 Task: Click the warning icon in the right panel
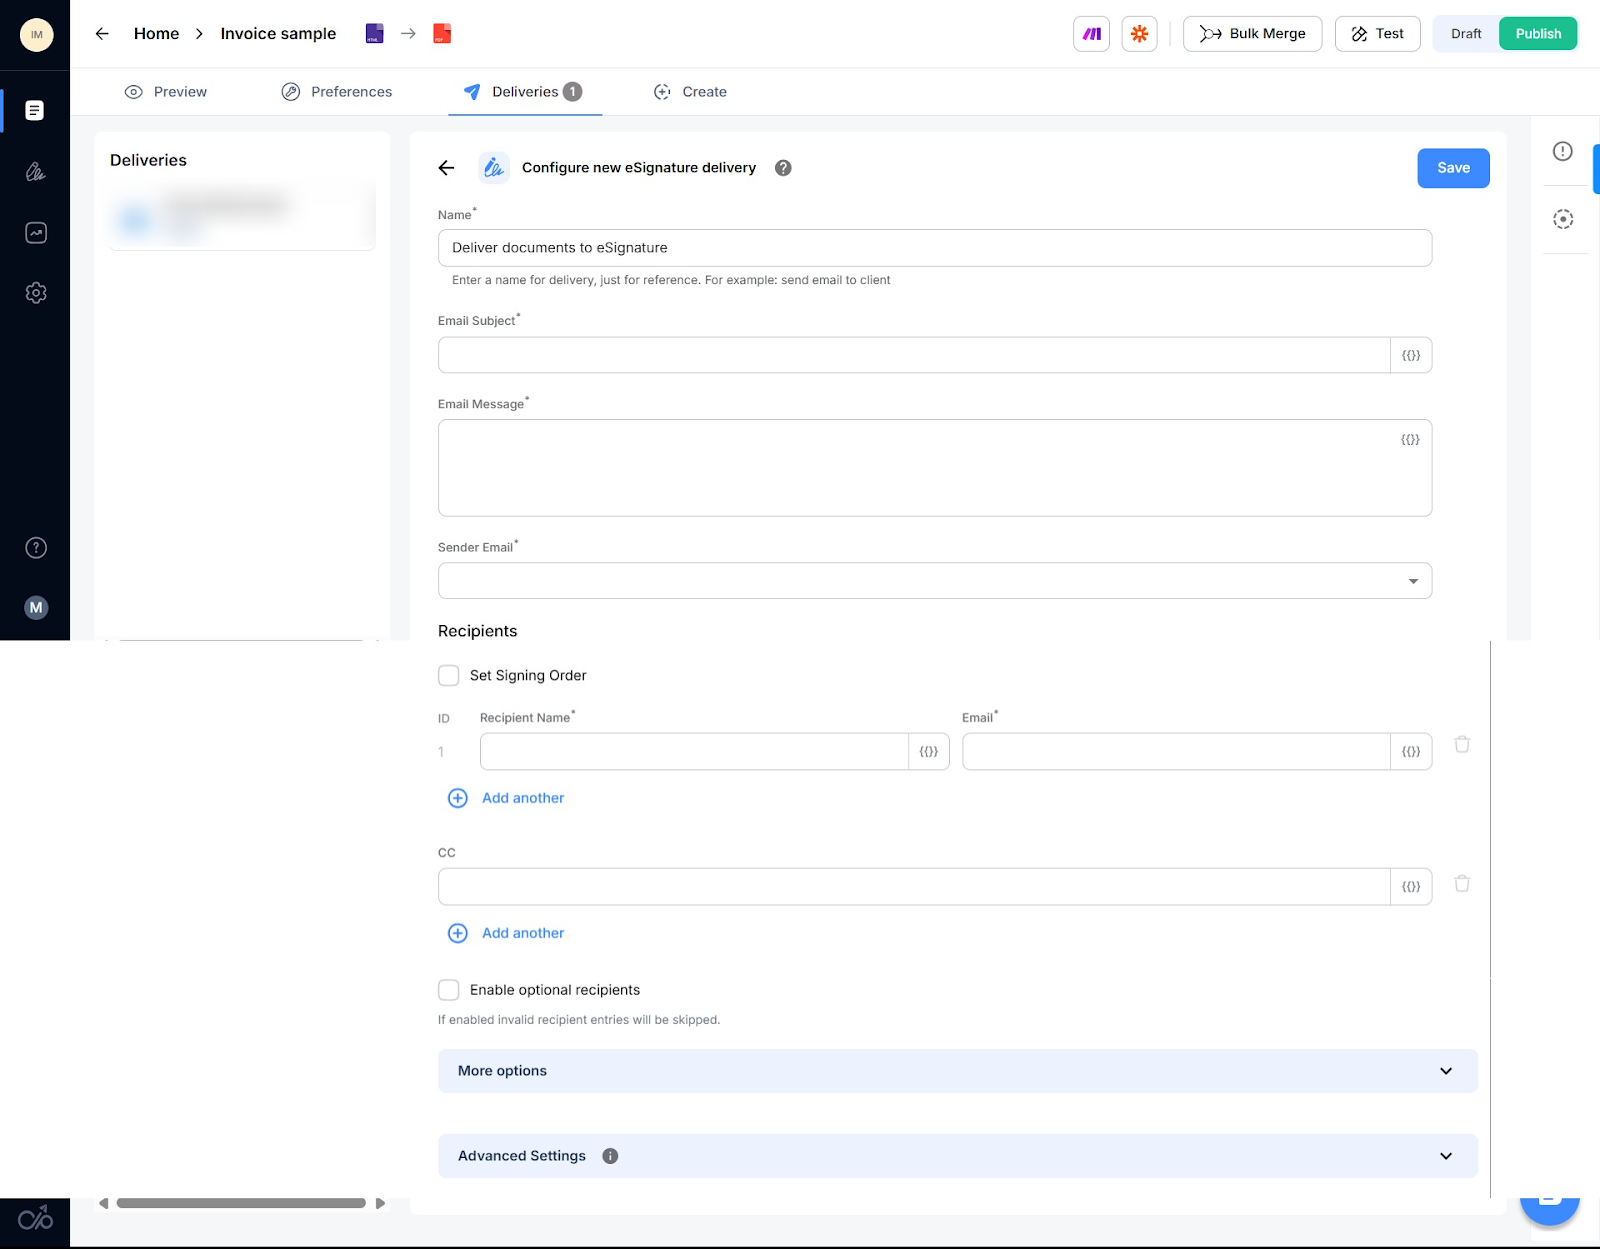1562,151
